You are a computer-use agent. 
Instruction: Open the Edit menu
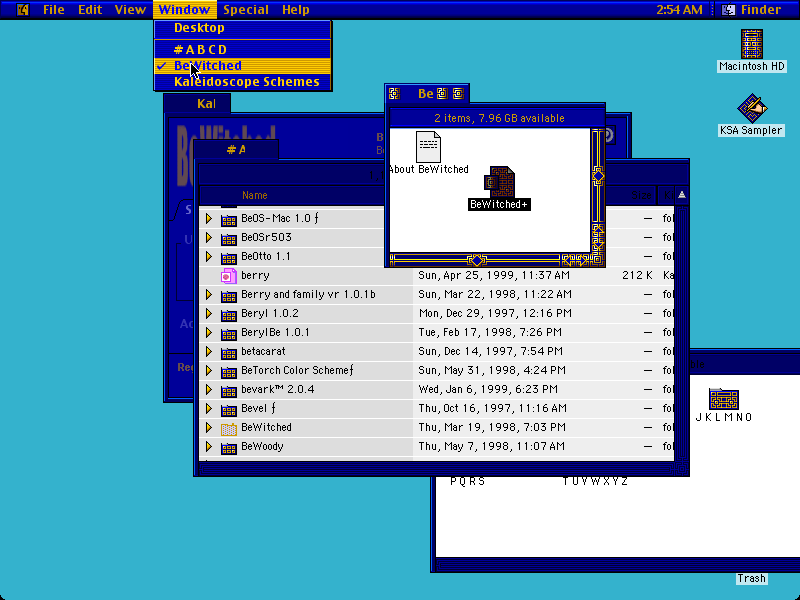click(x=90, y=10)
